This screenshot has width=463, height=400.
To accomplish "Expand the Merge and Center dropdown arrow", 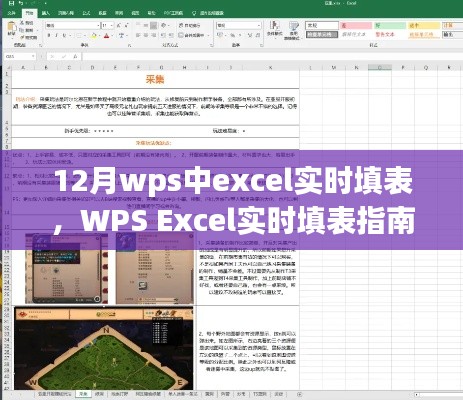I will [208, 35].
